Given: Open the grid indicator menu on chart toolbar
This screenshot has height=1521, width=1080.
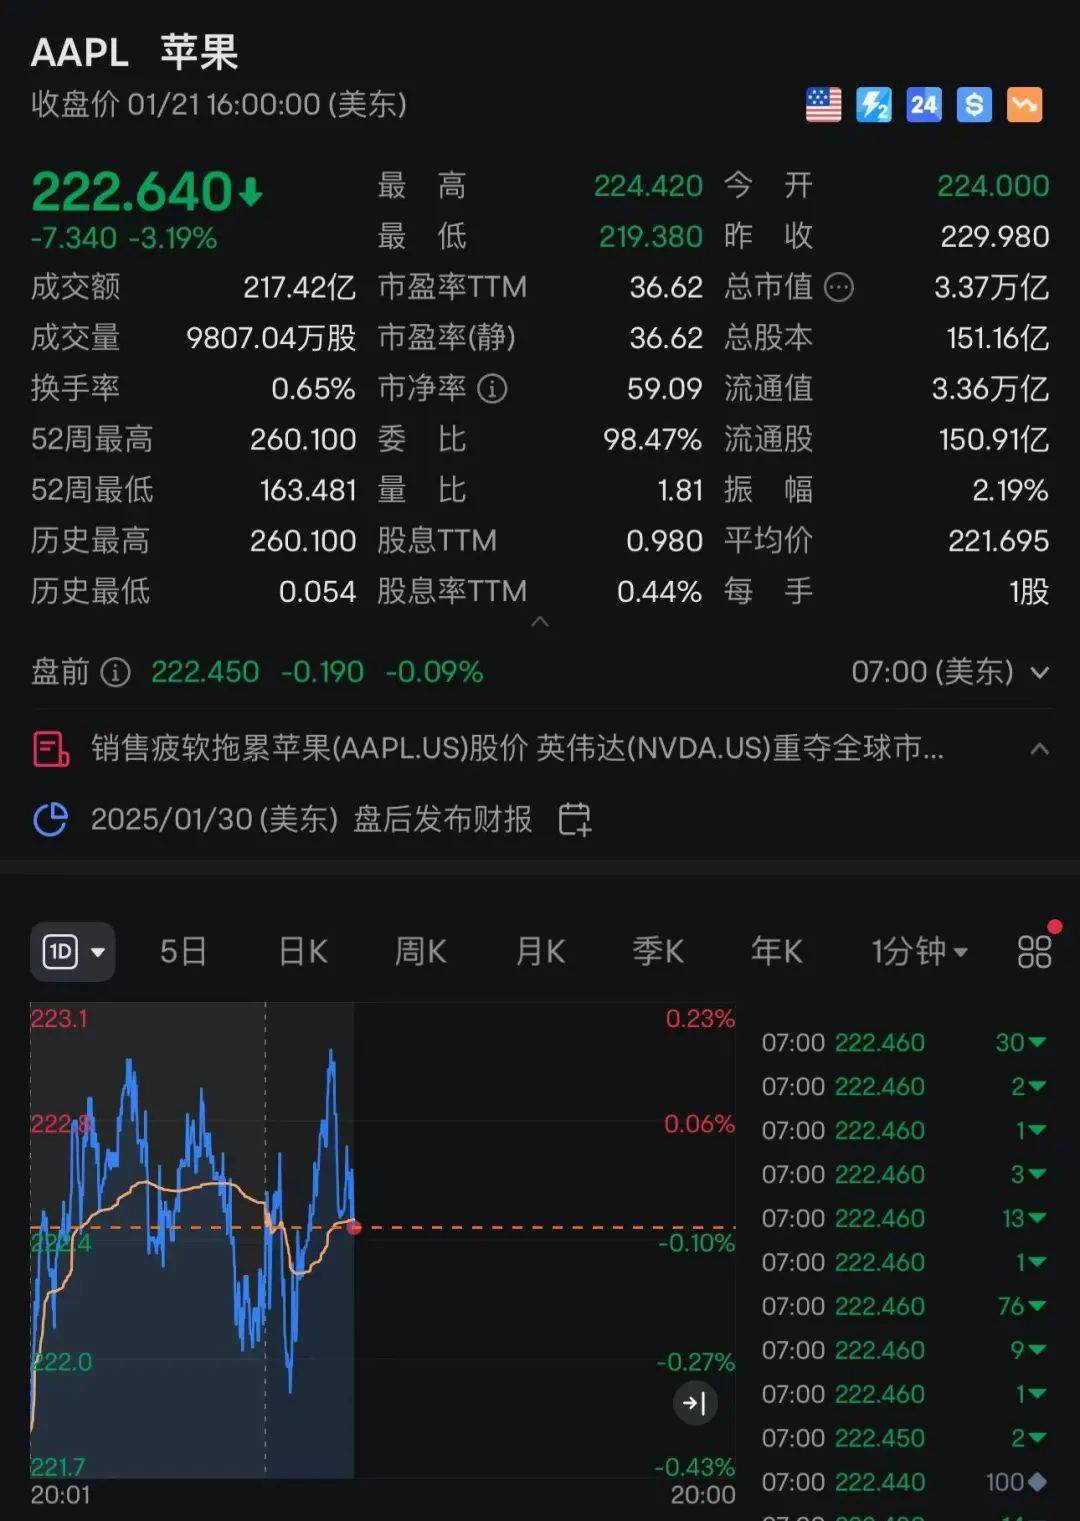Looking at the screenshot, I should click(1035, 952).
